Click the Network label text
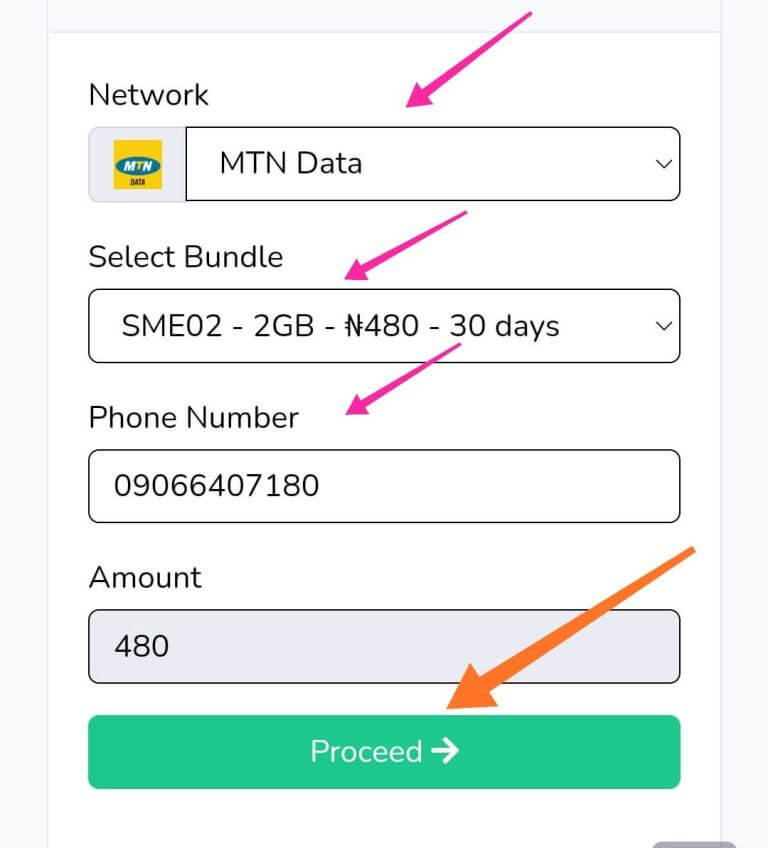Image resolution: width=768 pixels, height=848 pixels. (x=149, y=94)
